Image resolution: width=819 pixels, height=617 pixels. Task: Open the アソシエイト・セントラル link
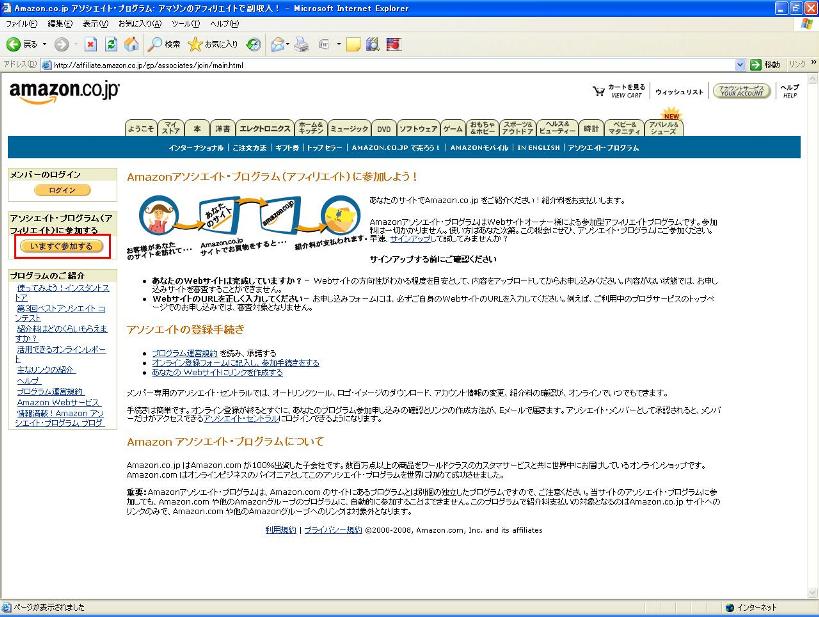[x=241, y=418]
